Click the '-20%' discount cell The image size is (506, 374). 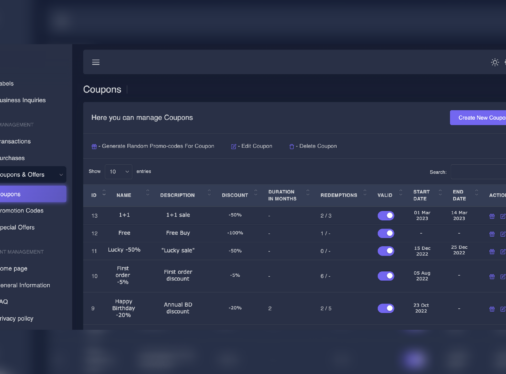235,308
